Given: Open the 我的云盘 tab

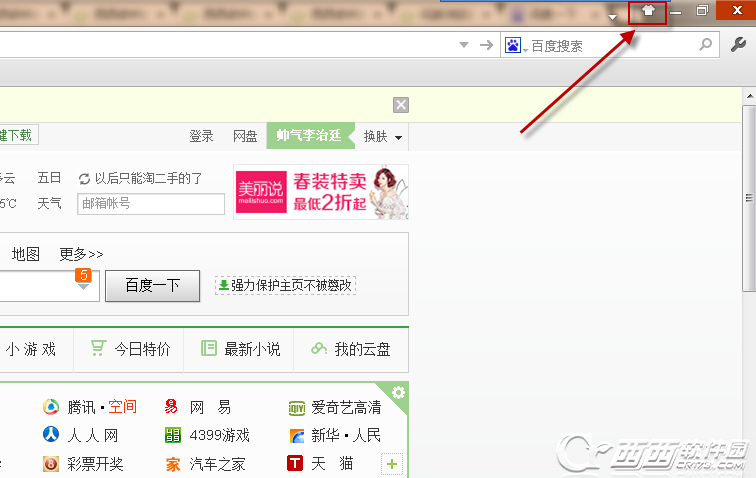Looking at the screenshot, I should (351, 349).
